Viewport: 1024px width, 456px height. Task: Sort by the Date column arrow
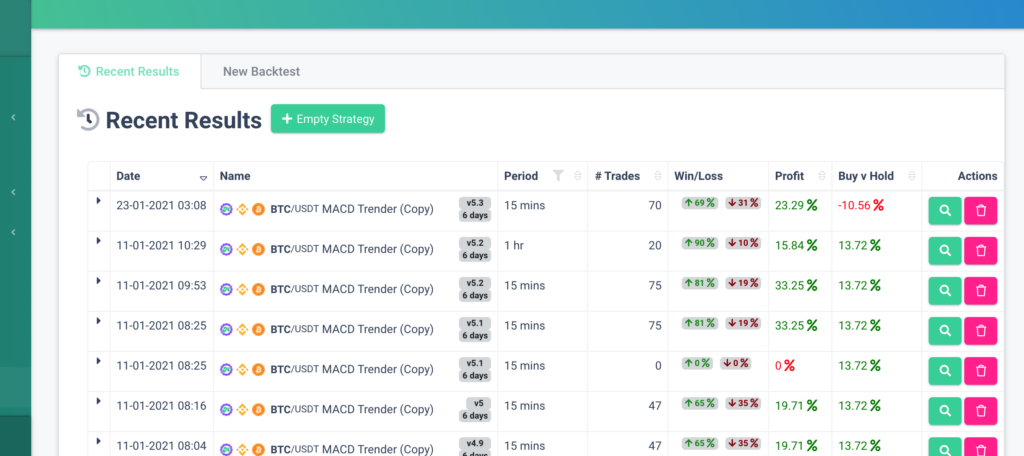click(203, 177)
